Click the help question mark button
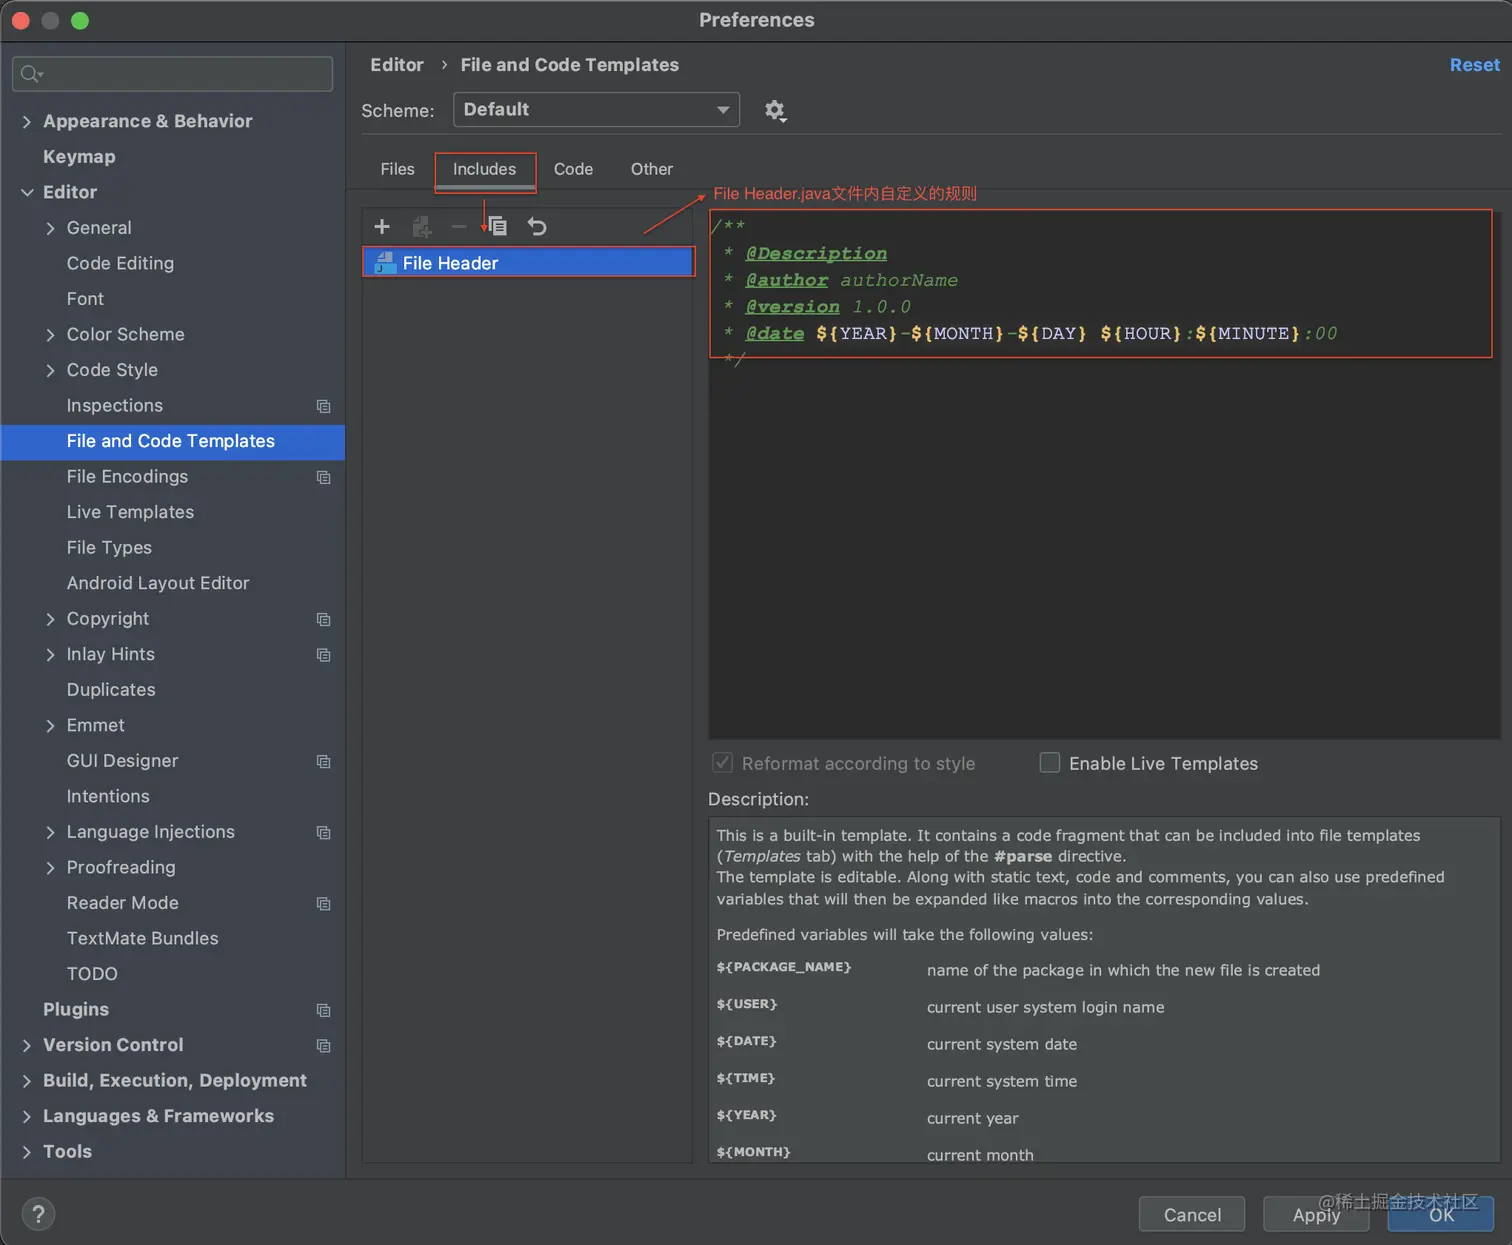This screenshot has height=1245, width=1512. coord(38,1214)
